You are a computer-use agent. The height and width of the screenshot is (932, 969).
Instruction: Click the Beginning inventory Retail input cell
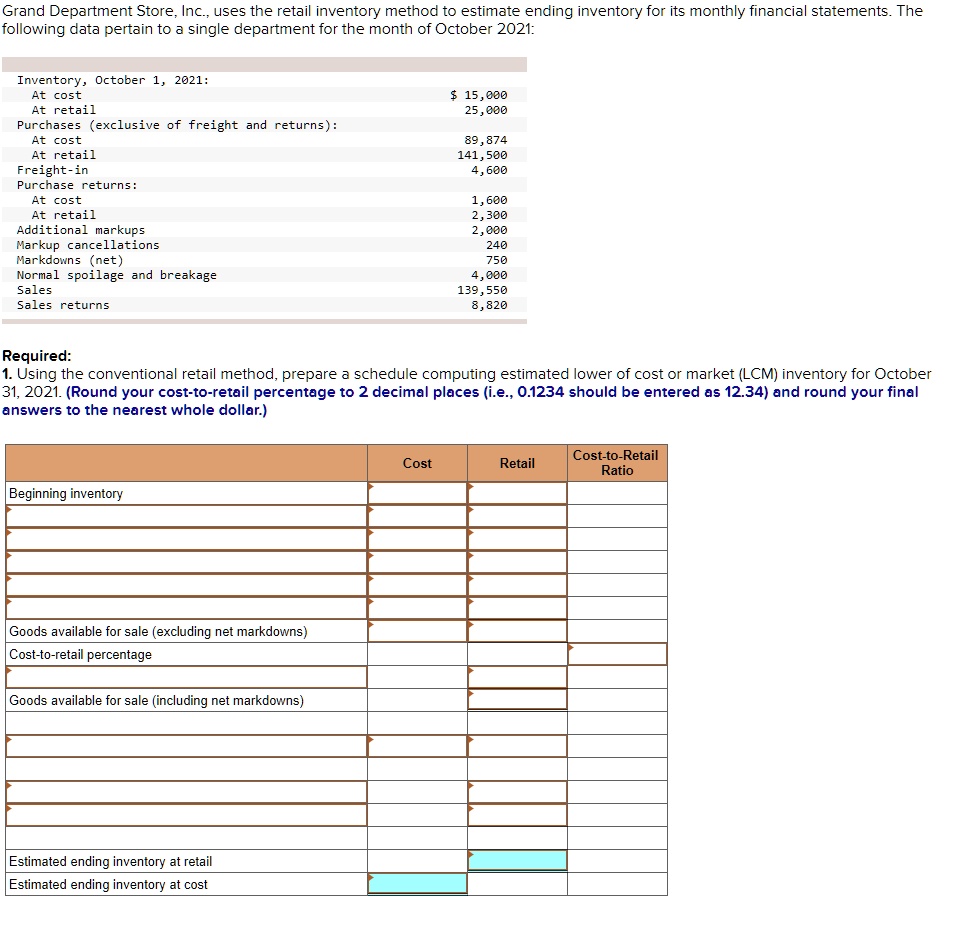(517, 493)
